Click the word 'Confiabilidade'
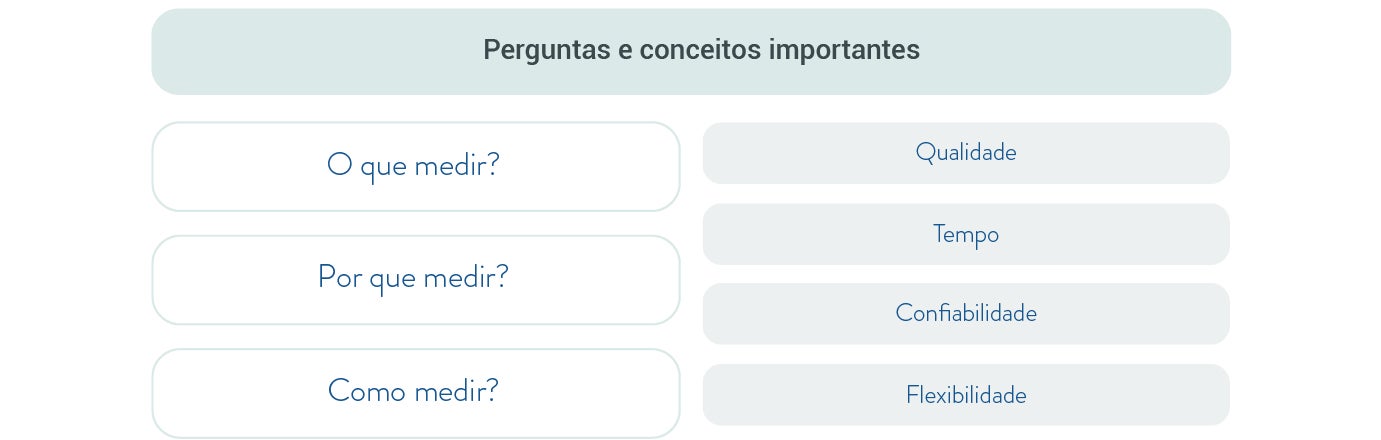The width and height of the screenshot is (1381, 440). (x=966, y=313)
